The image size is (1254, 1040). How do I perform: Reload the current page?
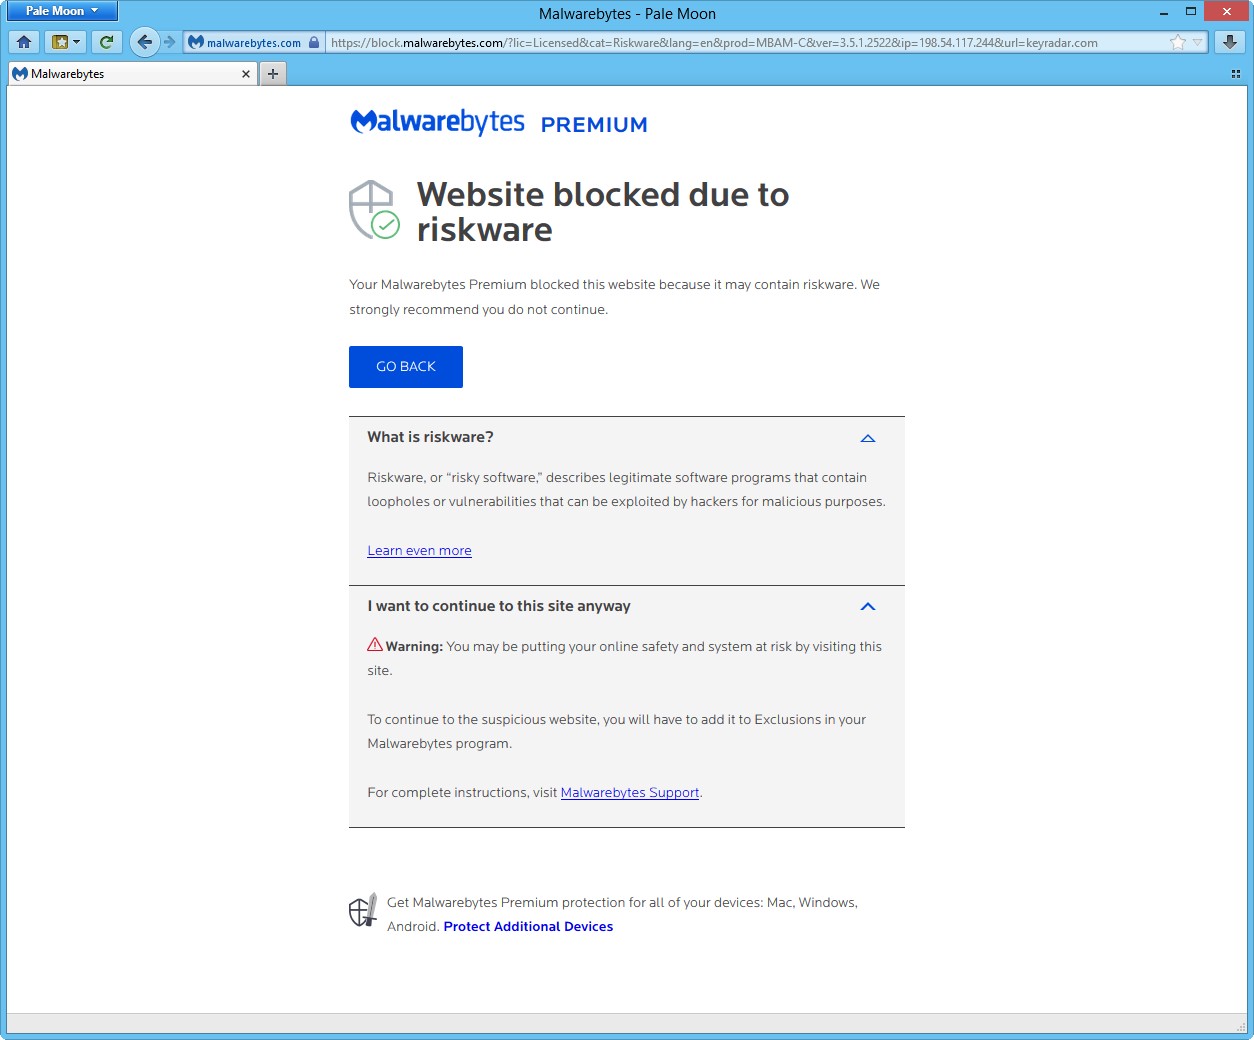tap(106, 42)
